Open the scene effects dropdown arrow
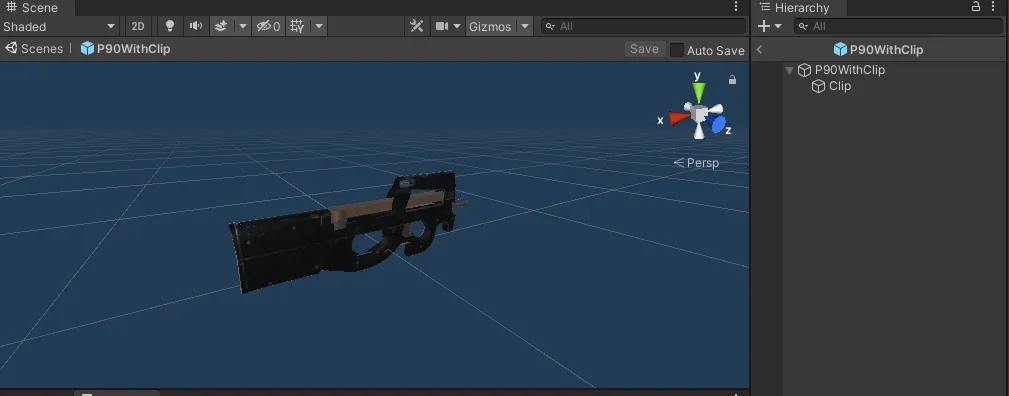 coord(243,26)
